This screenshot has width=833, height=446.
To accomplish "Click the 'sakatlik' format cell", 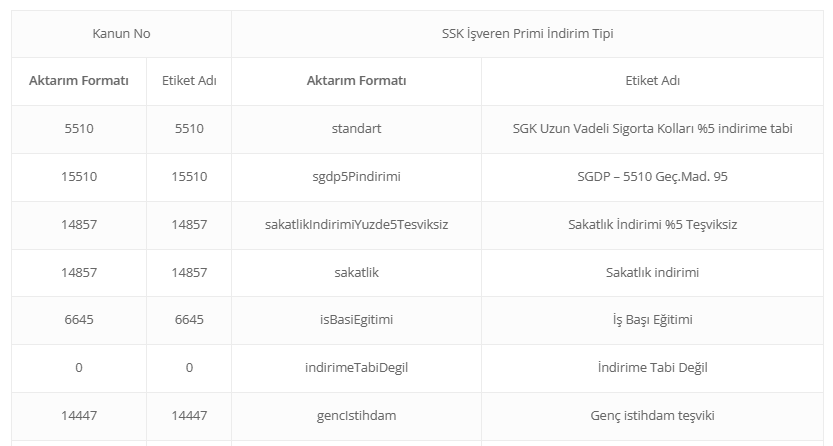I will (356, 272).
